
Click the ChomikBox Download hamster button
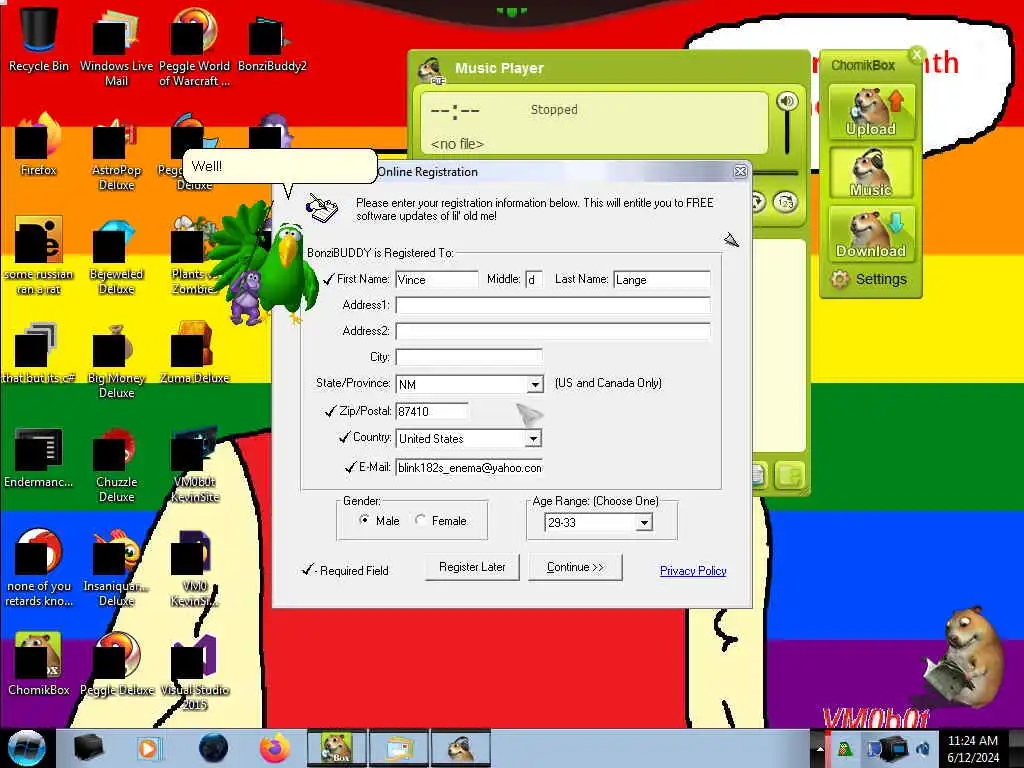871,233
